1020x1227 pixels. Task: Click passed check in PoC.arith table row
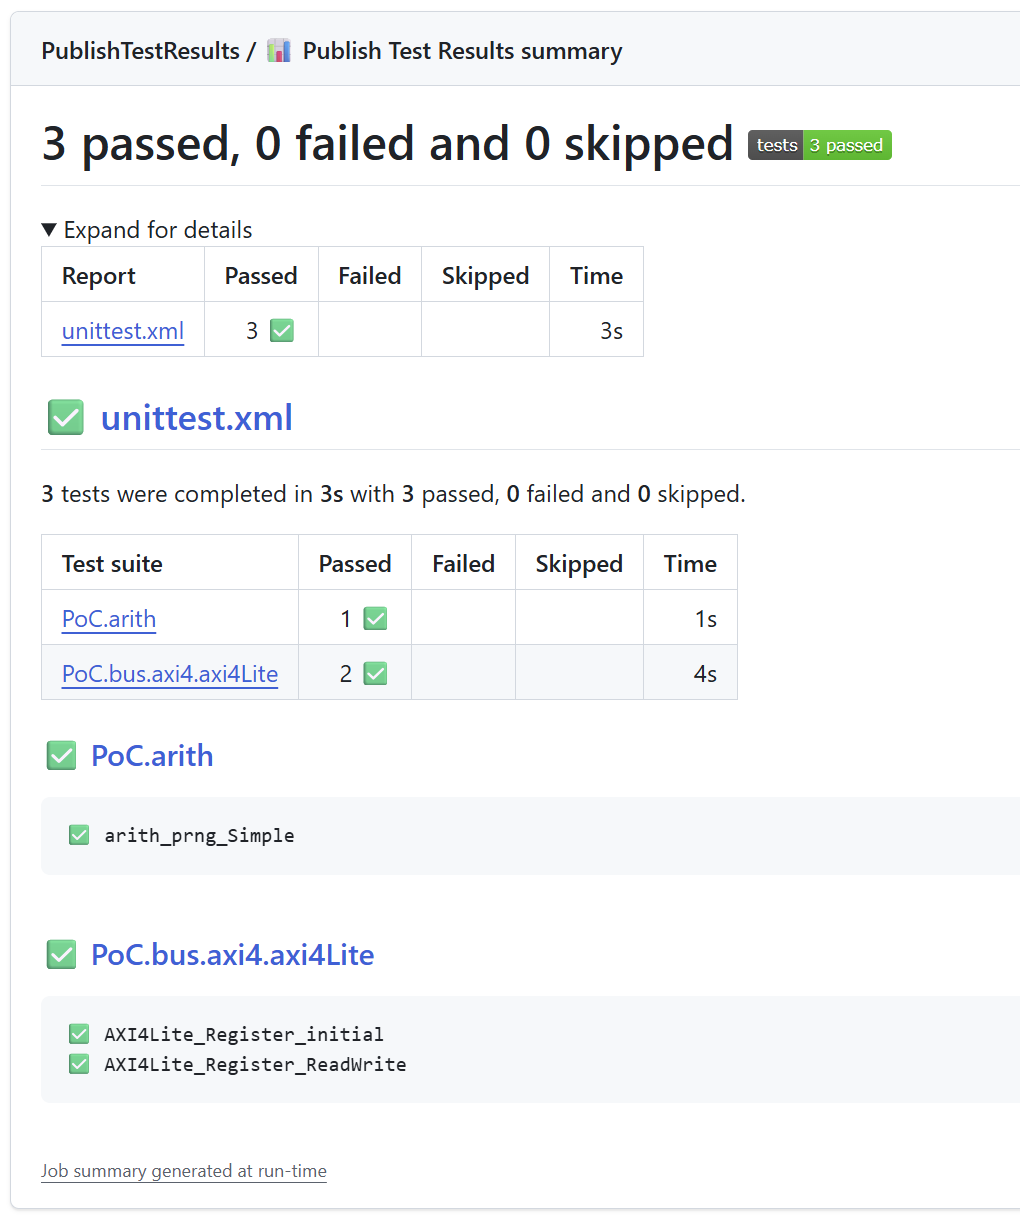pyautogui.click(x=375, y=619)
